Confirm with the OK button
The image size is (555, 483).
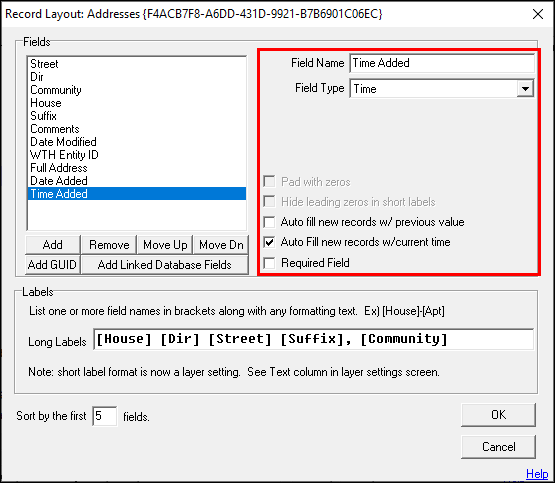click(498, 415)
